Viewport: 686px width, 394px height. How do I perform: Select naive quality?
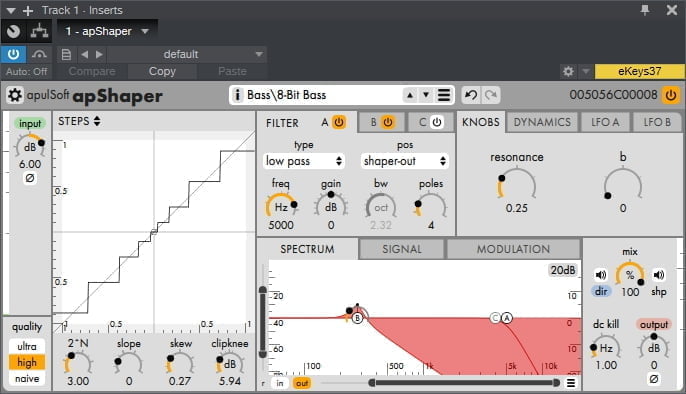click(x=27, y=378)
